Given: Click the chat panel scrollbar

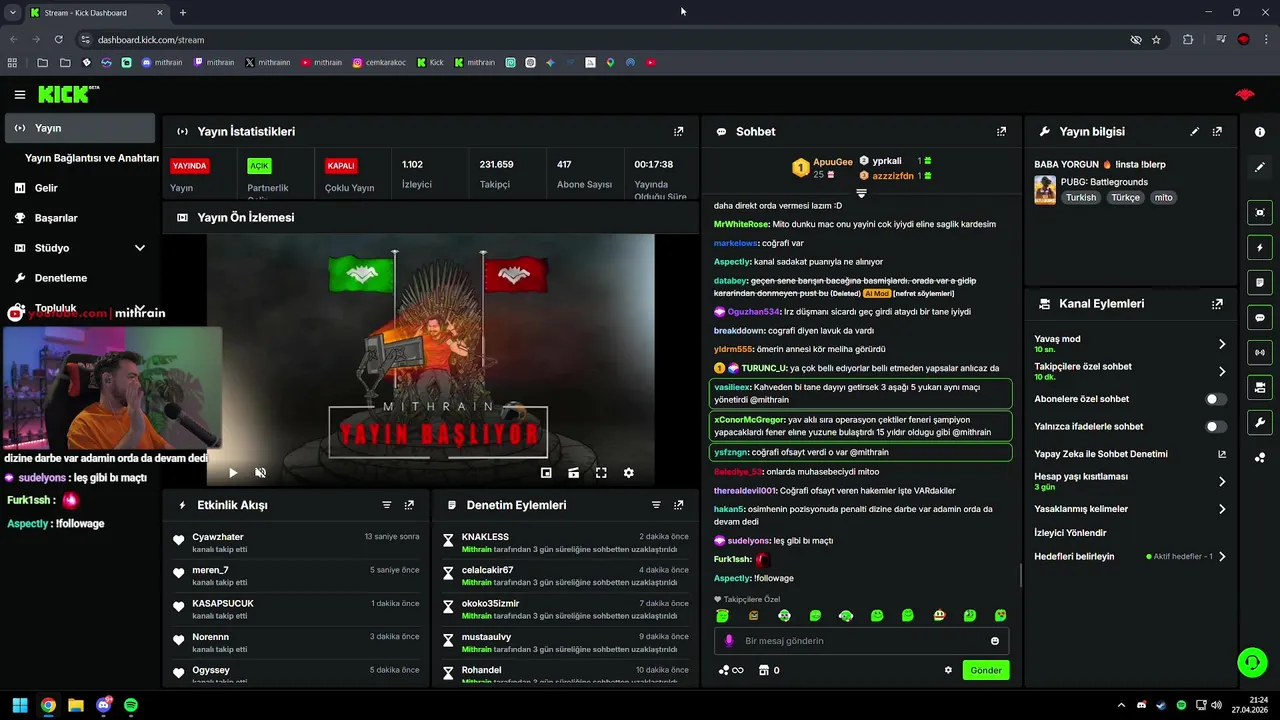Looking at the screenshot, I should point(1020,575).
